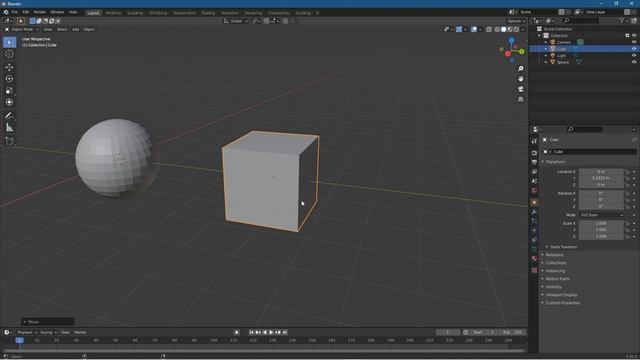Open the World properties tab

click(x=534, y=190)
